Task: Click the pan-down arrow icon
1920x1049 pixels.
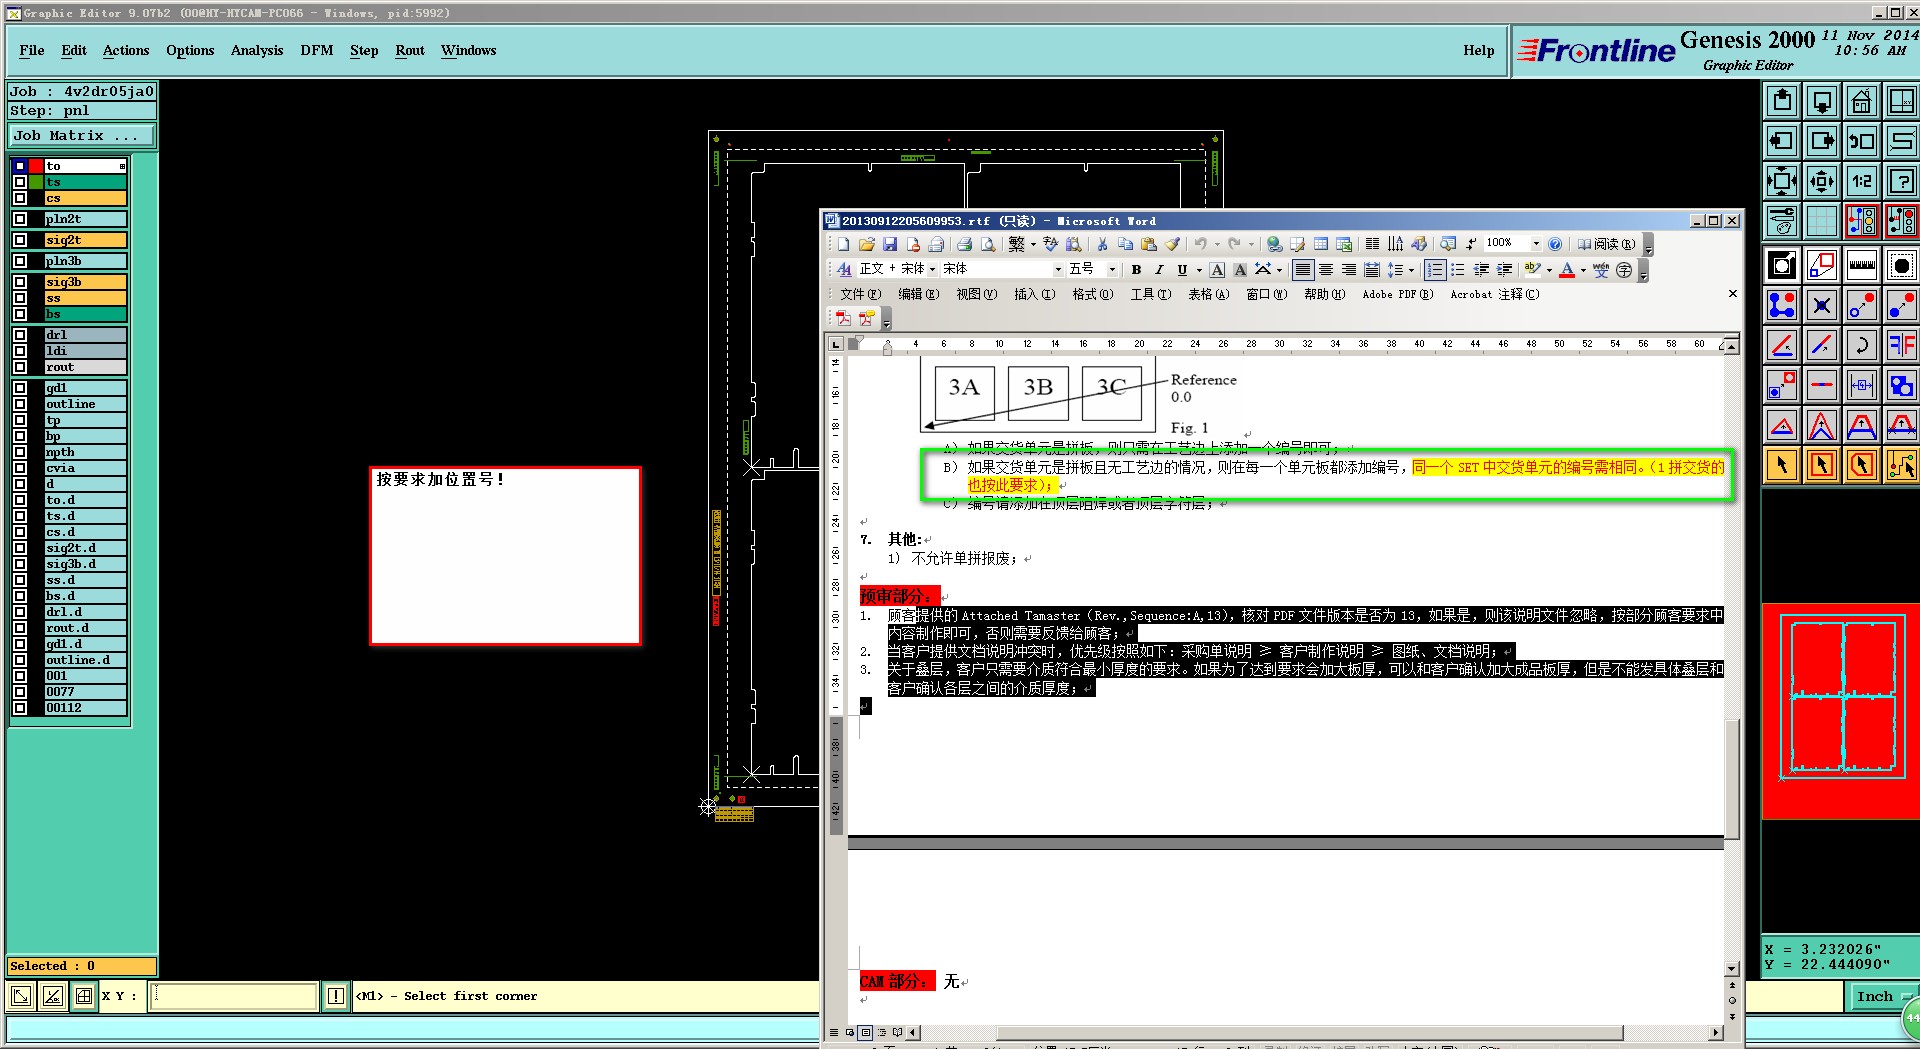Action: click(x=1821, y=101)
